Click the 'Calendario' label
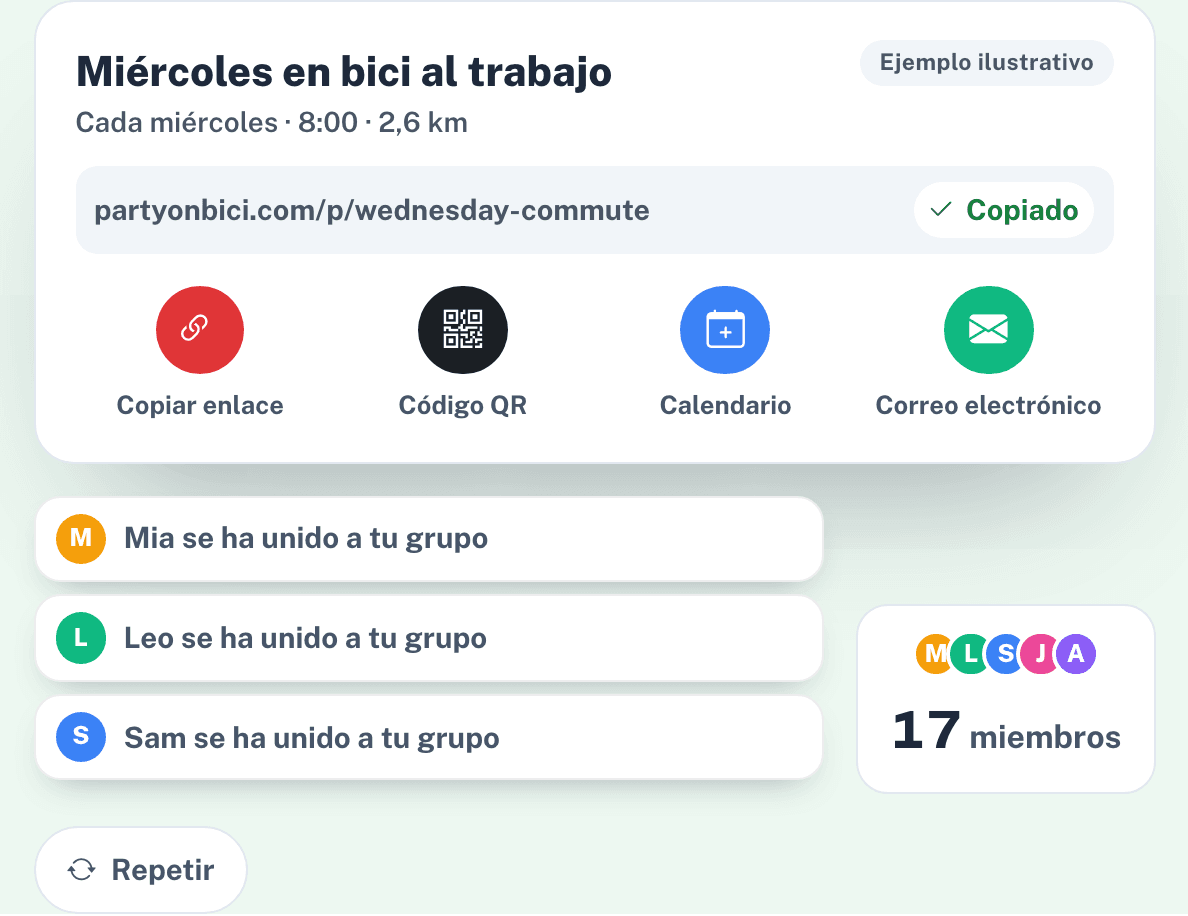 tap(725, 405)
